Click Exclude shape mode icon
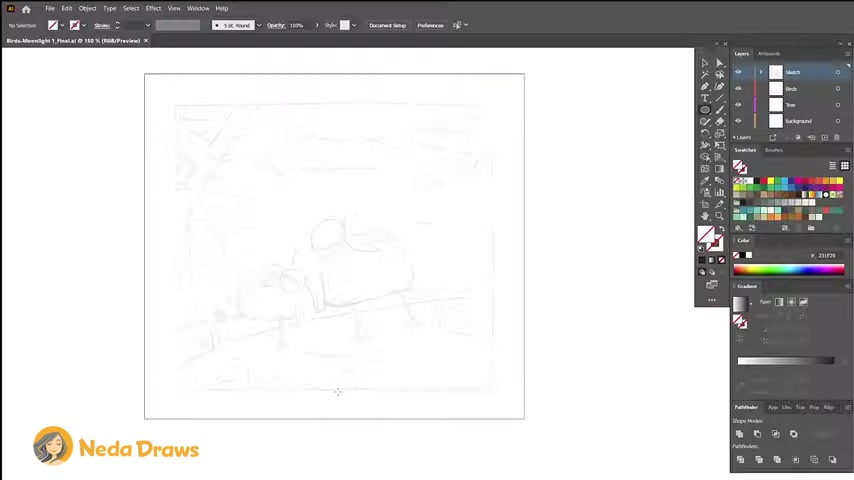This screenshot has width=854, height=480. 794,434
